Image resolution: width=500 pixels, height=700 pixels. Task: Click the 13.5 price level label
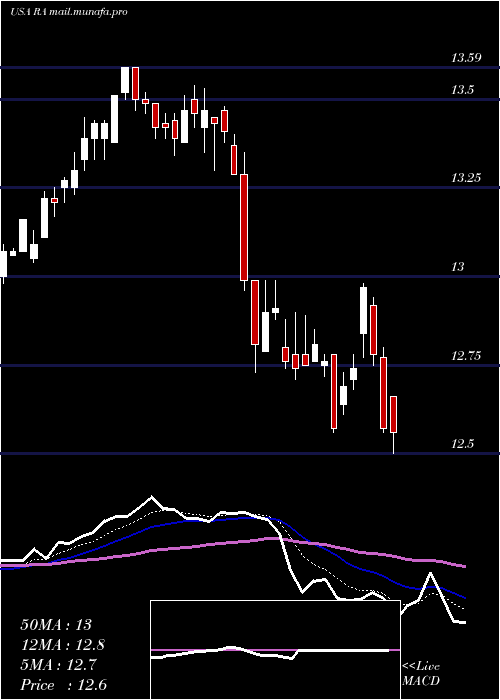(462, 90)
